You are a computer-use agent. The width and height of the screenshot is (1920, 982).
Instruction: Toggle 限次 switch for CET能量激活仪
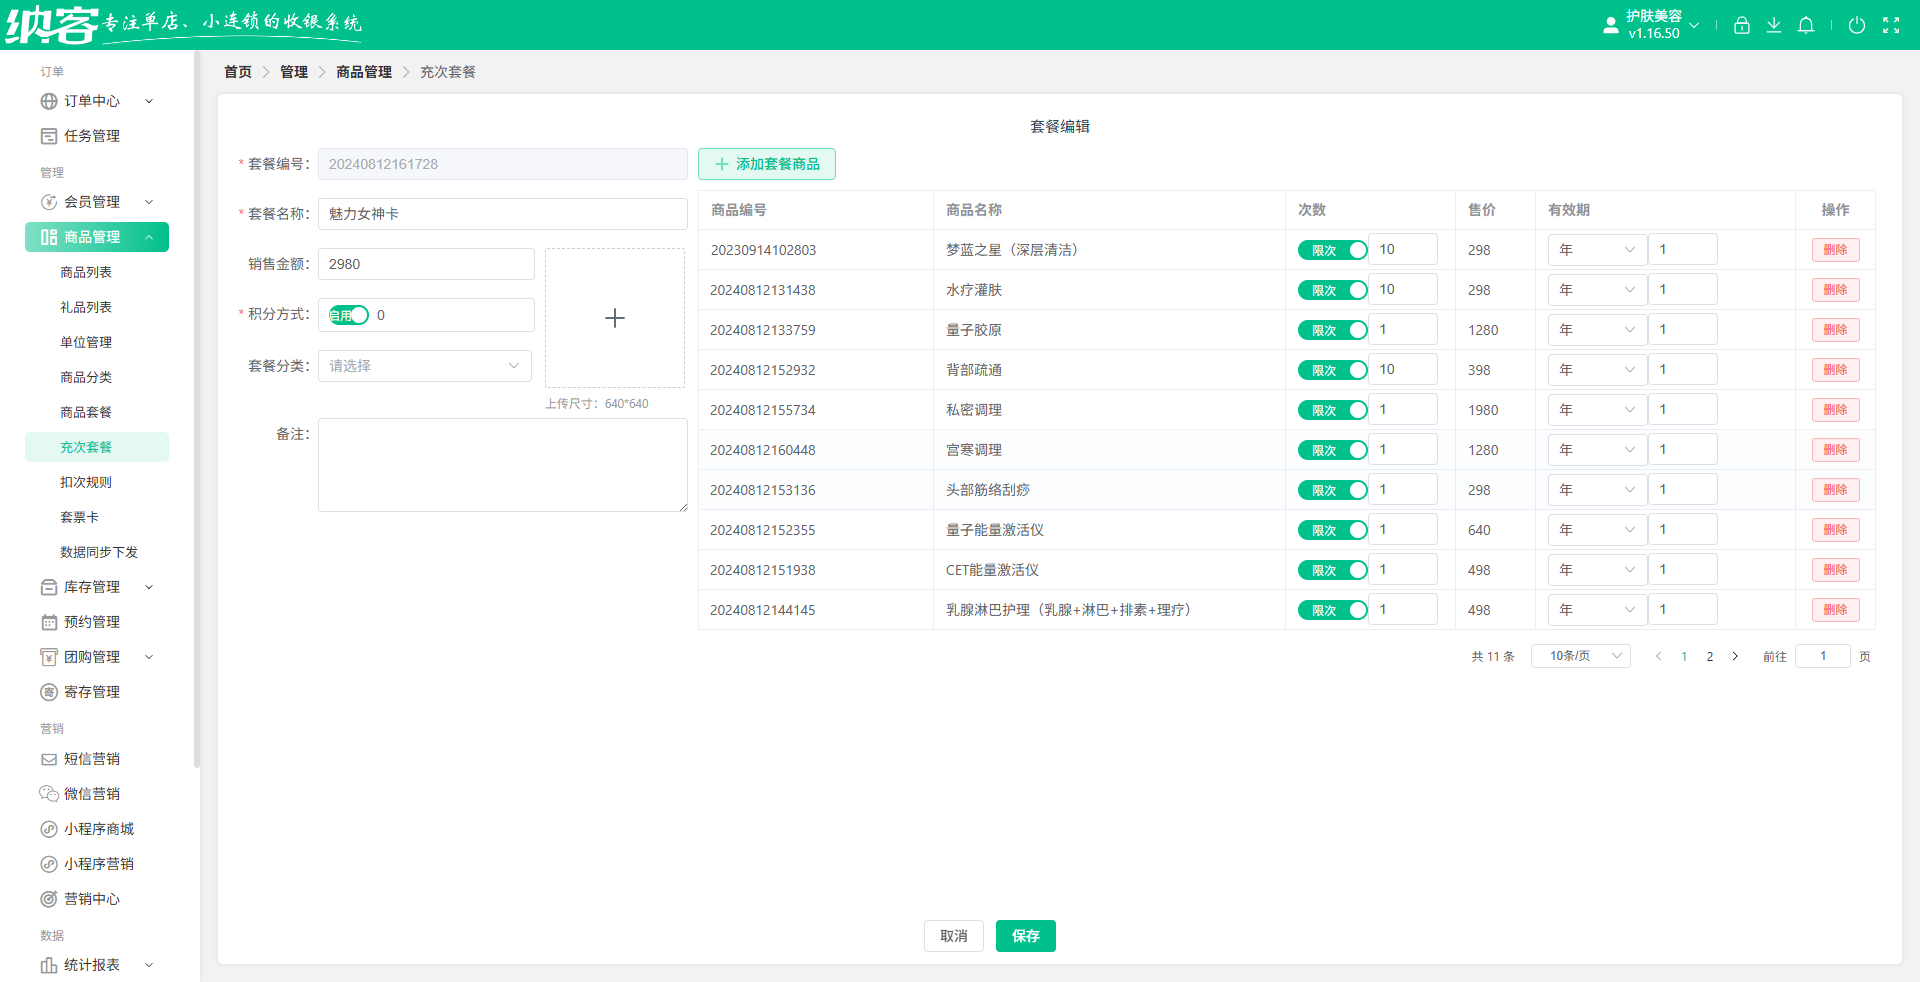[x=1332, y=570]
